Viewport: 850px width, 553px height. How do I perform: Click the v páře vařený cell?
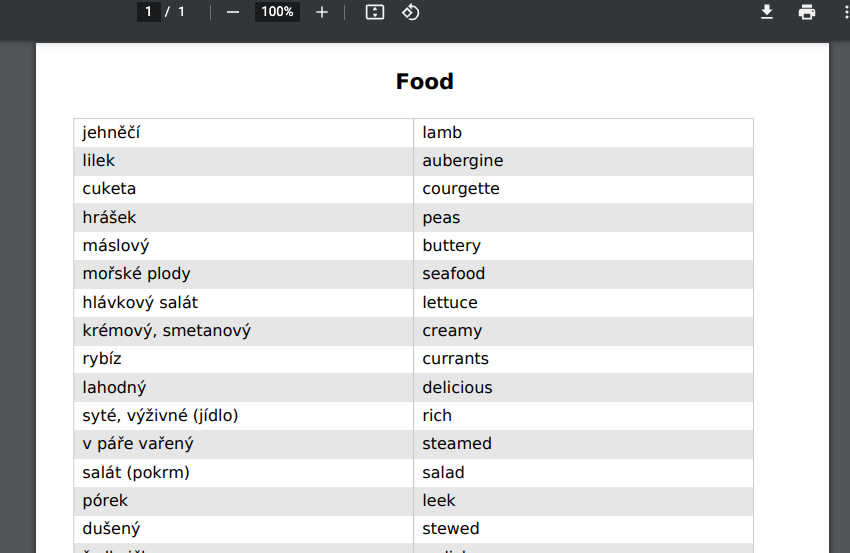pos(243,444)
